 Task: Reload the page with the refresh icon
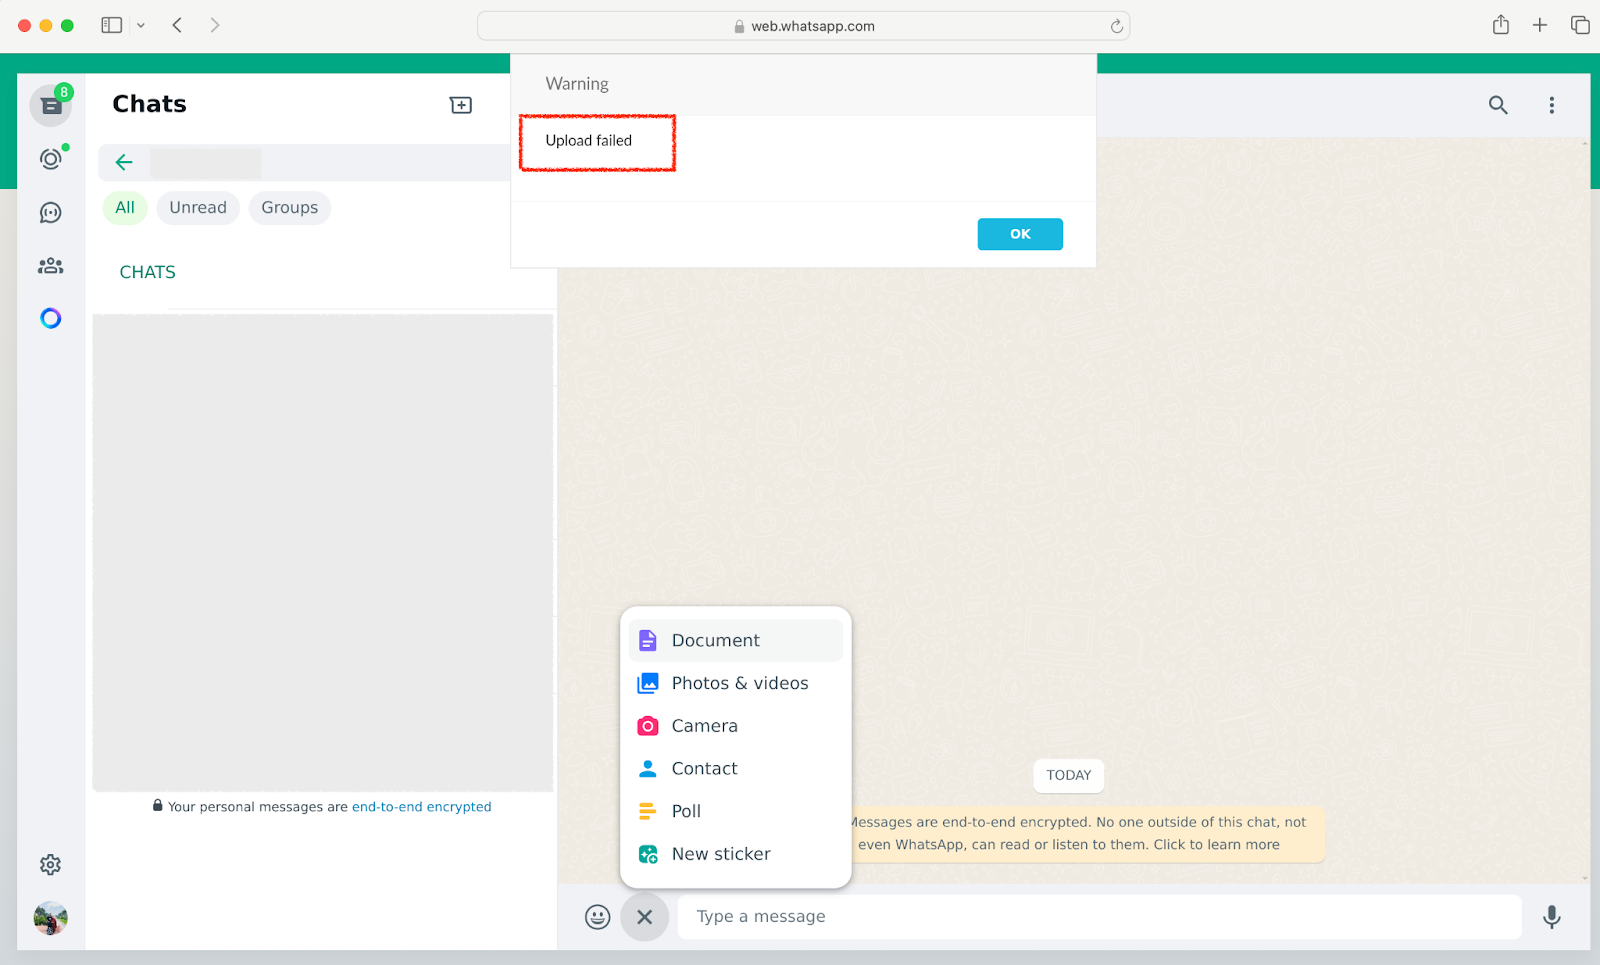coord(1117,26)
